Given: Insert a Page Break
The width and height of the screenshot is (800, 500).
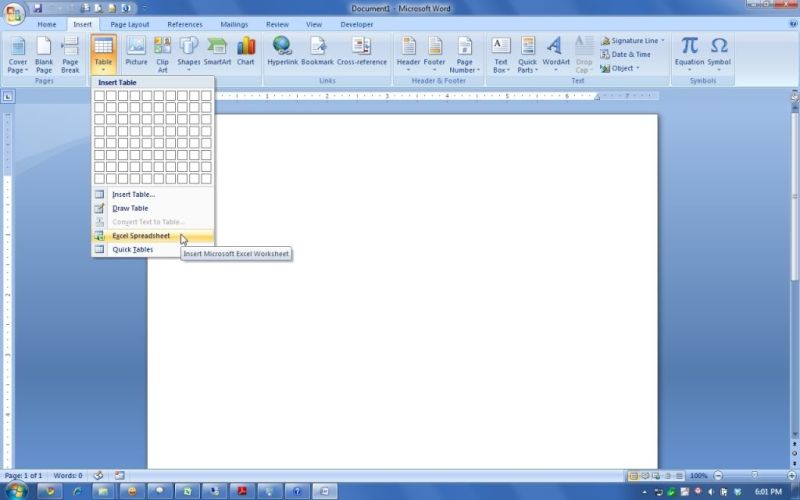Looking at the screenshot, I should [x=70, y=55].
